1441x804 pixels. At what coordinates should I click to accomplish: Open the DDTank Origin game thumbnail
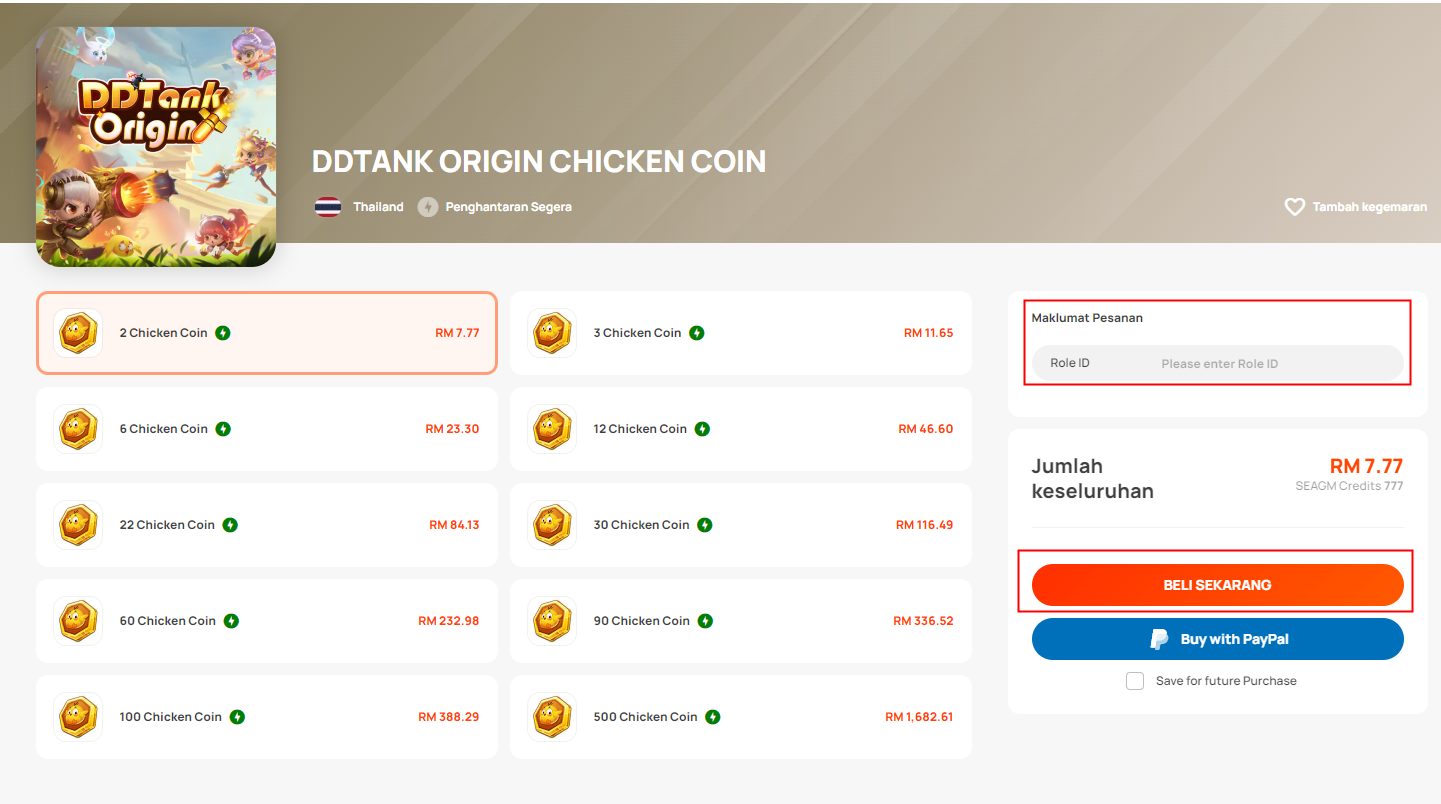(x=156, y=147)
